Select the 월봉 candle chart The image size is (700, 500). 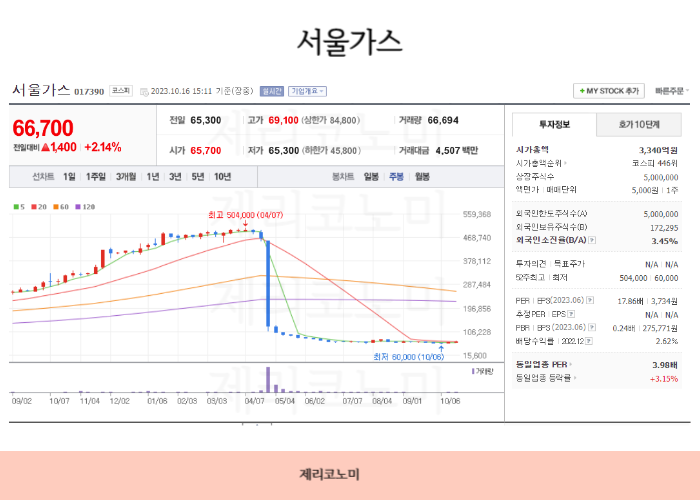pyautogui.click(x=422, y=177)
